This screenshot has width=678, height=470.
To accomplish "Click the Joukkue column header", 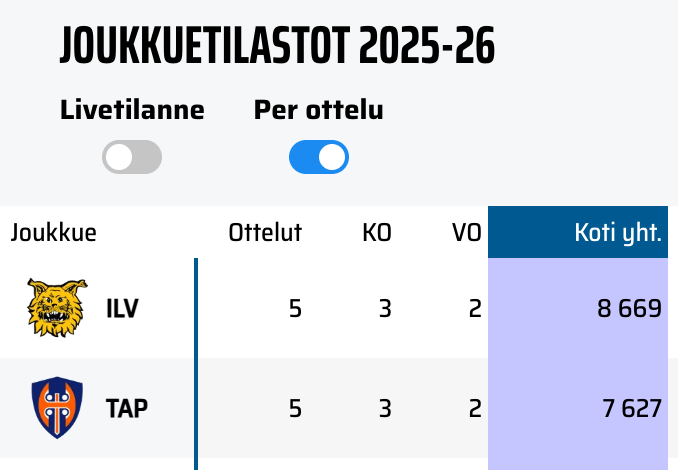I will point(54,234).
